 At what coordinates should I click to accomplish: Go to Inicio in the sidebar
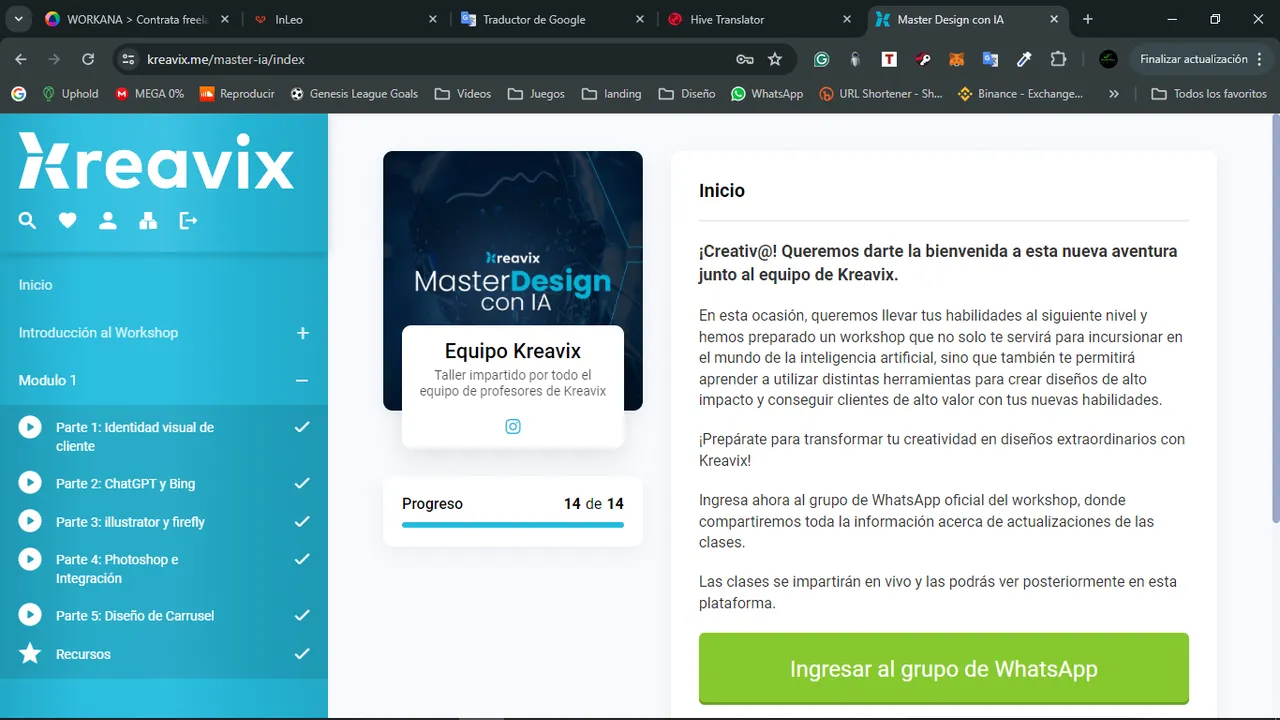pos(35,285)
